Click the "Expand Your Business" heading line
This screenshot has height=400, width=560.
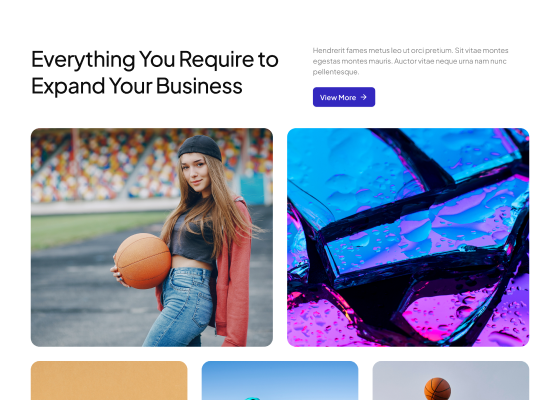pyautogui.click(x=137, y=86)
